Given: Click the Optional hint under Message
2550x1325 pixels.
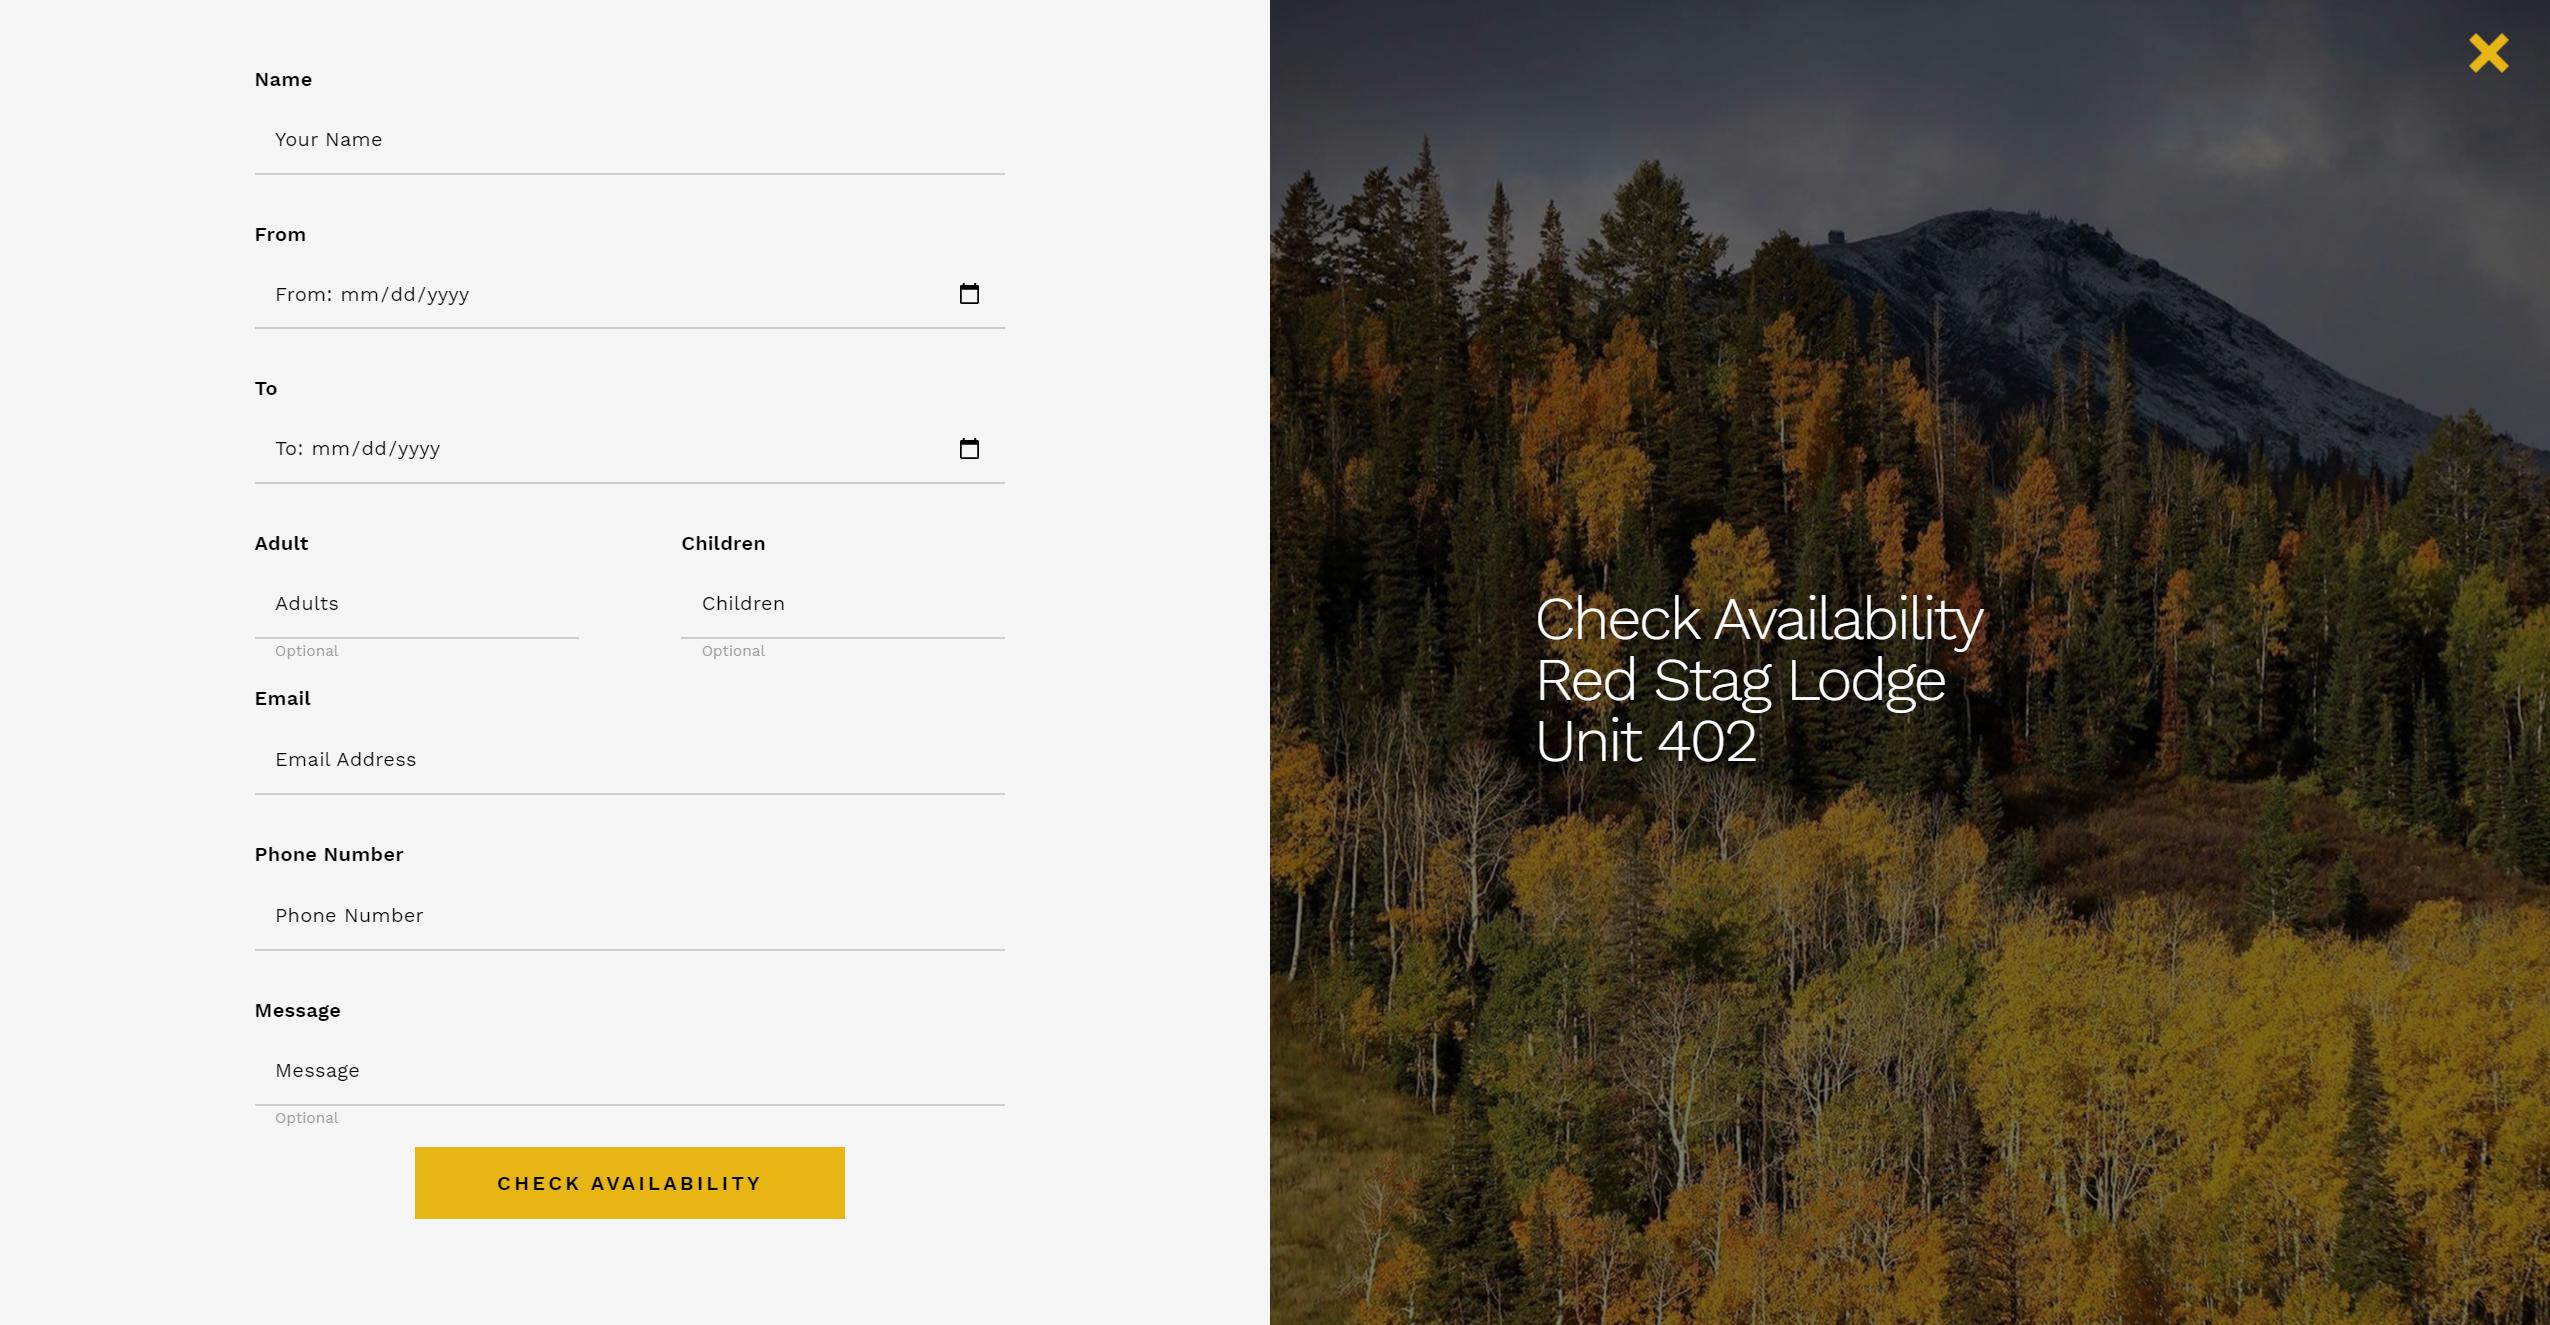Looking at the screenshot, I should [x=307, y=1118].
